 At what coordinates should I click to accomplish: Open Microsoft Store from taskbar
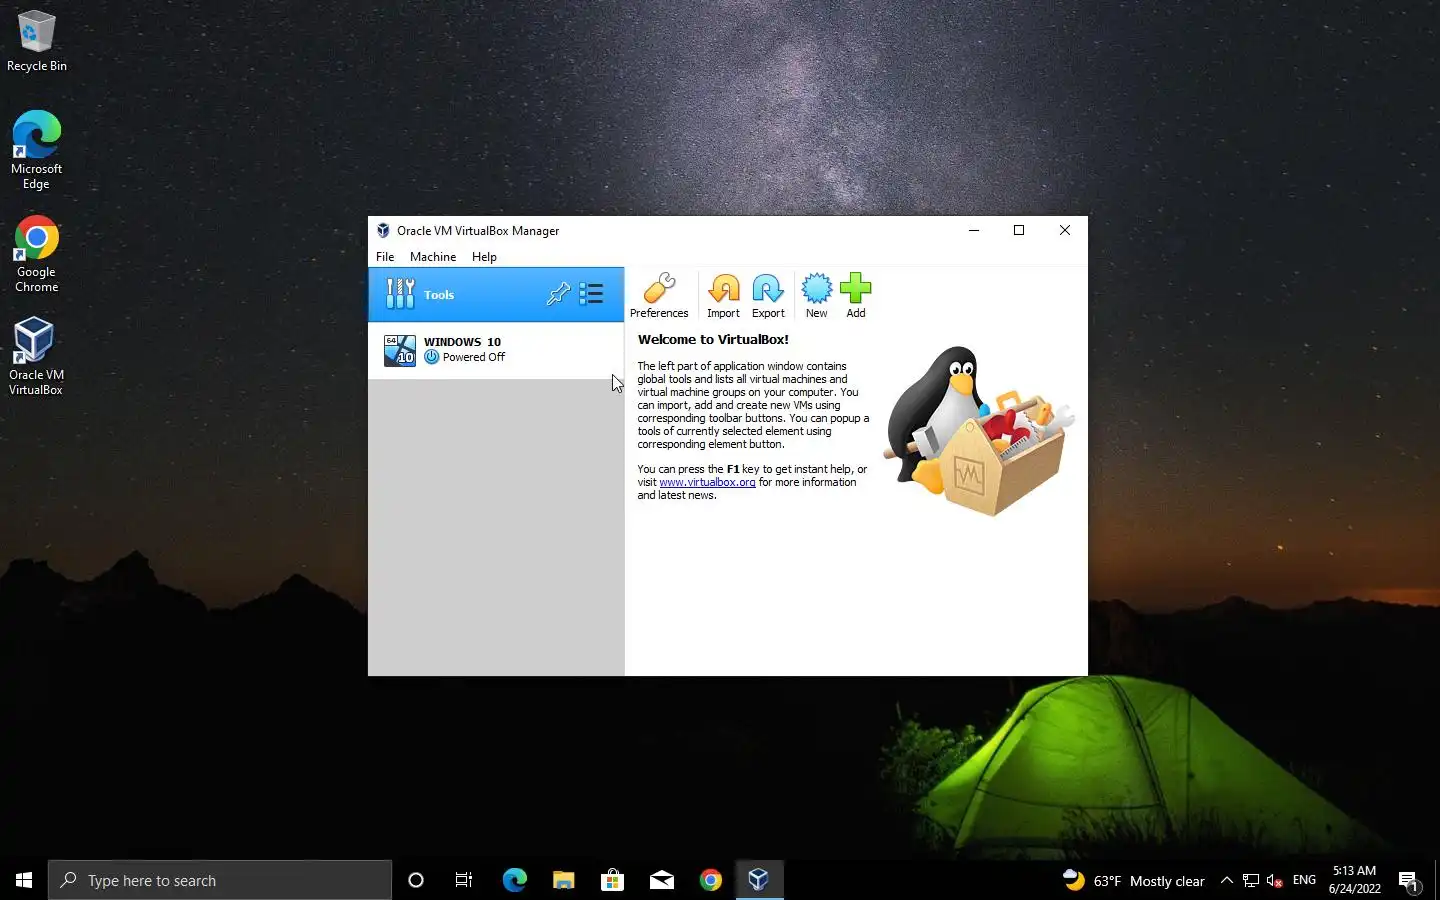coord(612,880)
